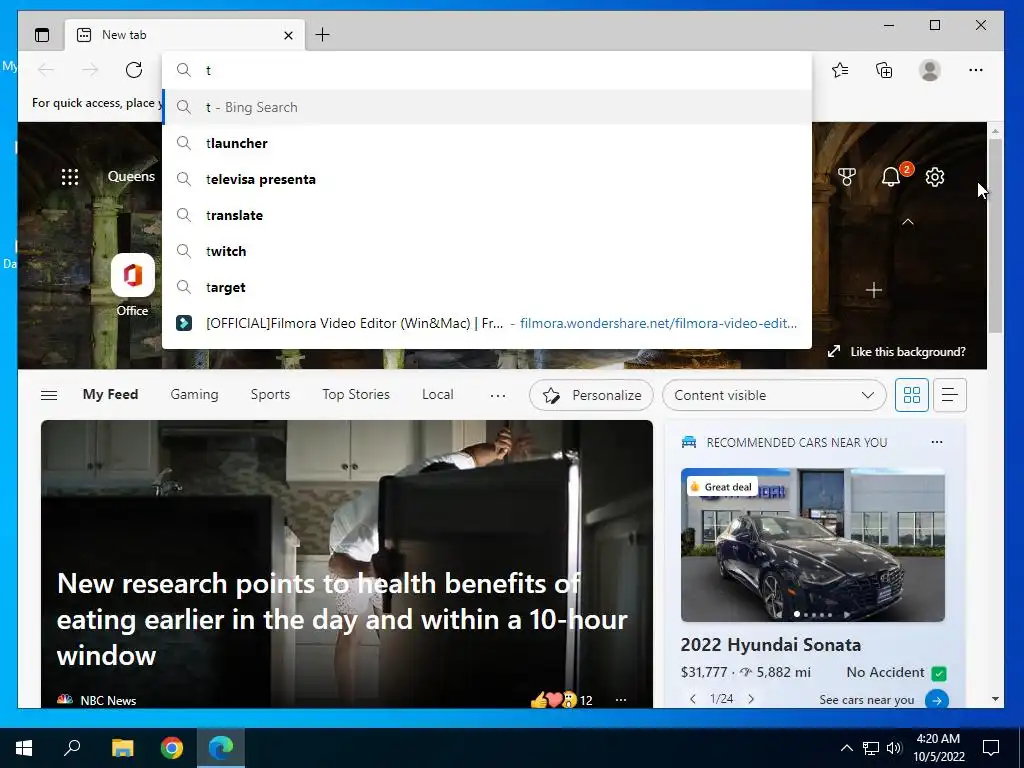Open the Rewards trophy icon
The width and height of the screenshot is (1024, 768).
[x=847, y=177]
